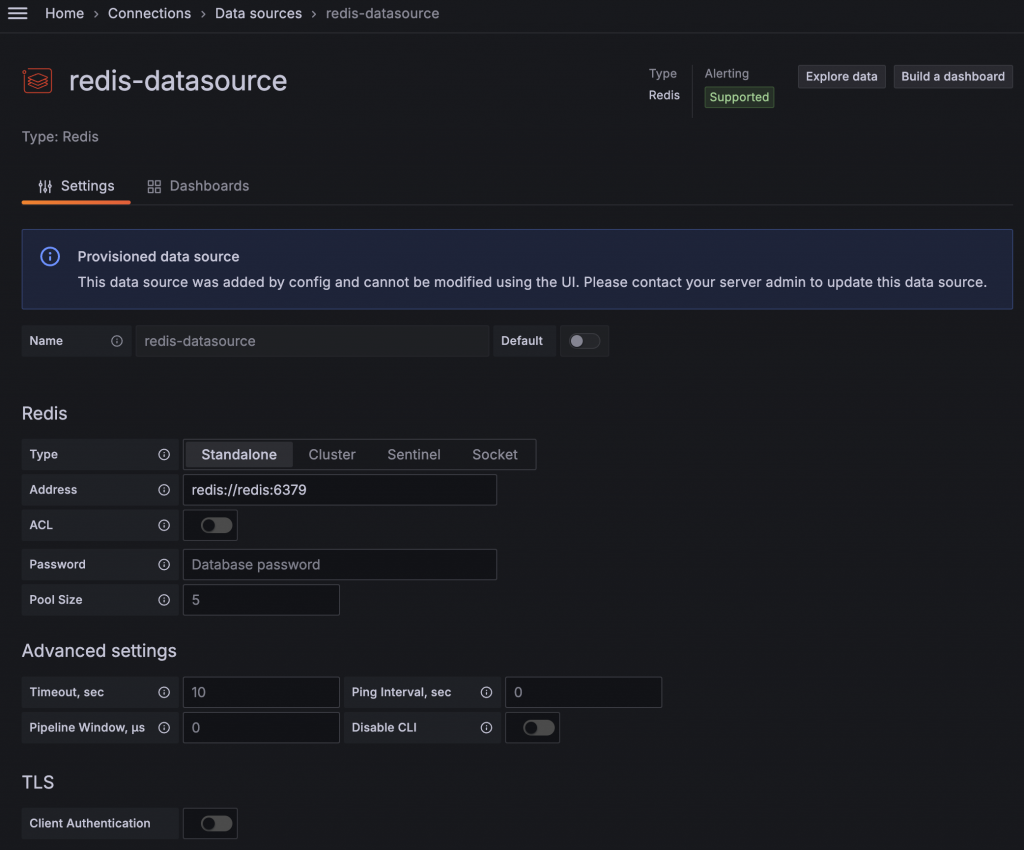The height and width of the screenshot is (850, 1024).
Task: Show info tooltip for Pipeline Window
Action: 164,727
